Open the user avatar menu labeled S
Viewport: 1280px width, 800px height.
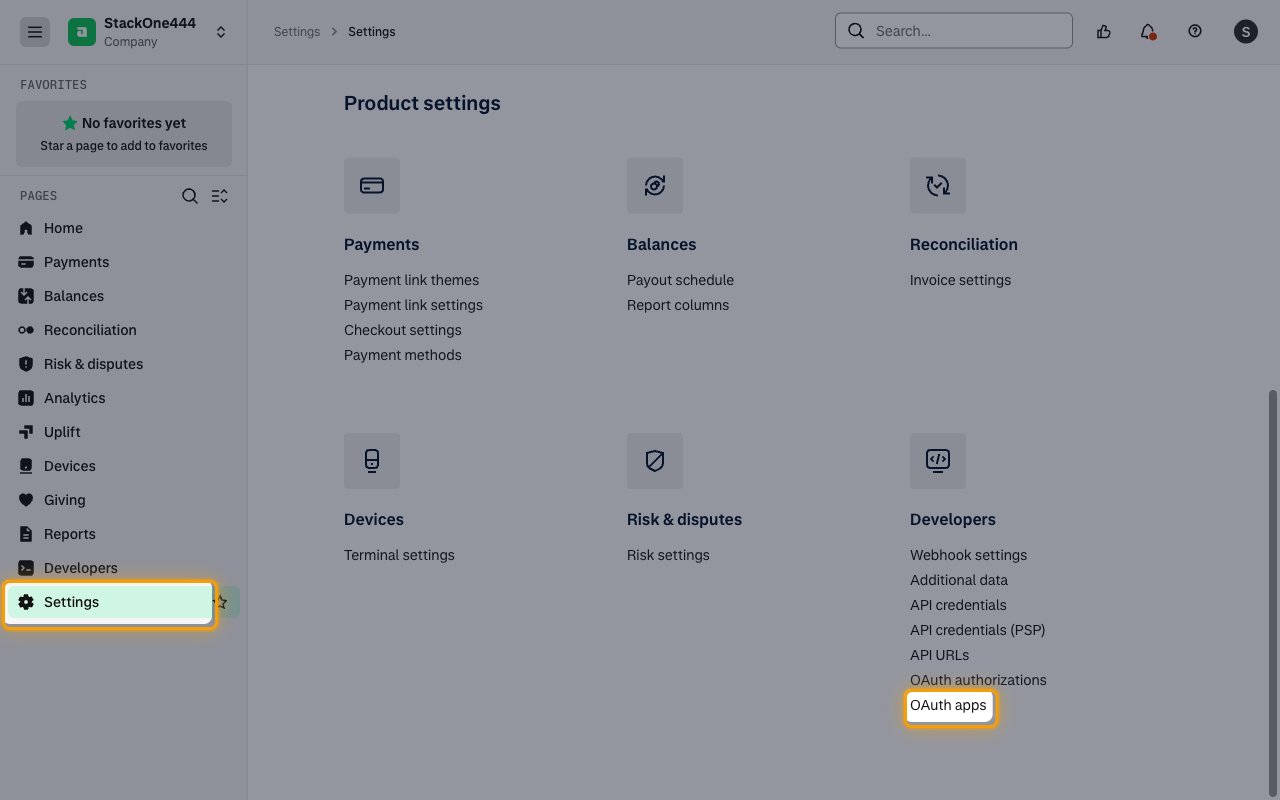(x=1245, y=32)
